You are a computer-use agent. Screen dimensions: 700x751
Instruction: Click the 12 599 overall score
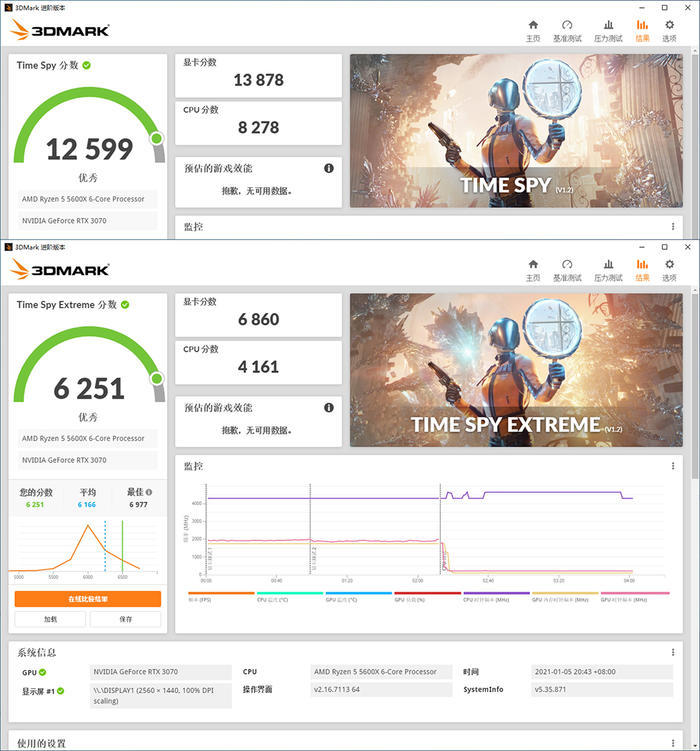[x=90, y=149]
